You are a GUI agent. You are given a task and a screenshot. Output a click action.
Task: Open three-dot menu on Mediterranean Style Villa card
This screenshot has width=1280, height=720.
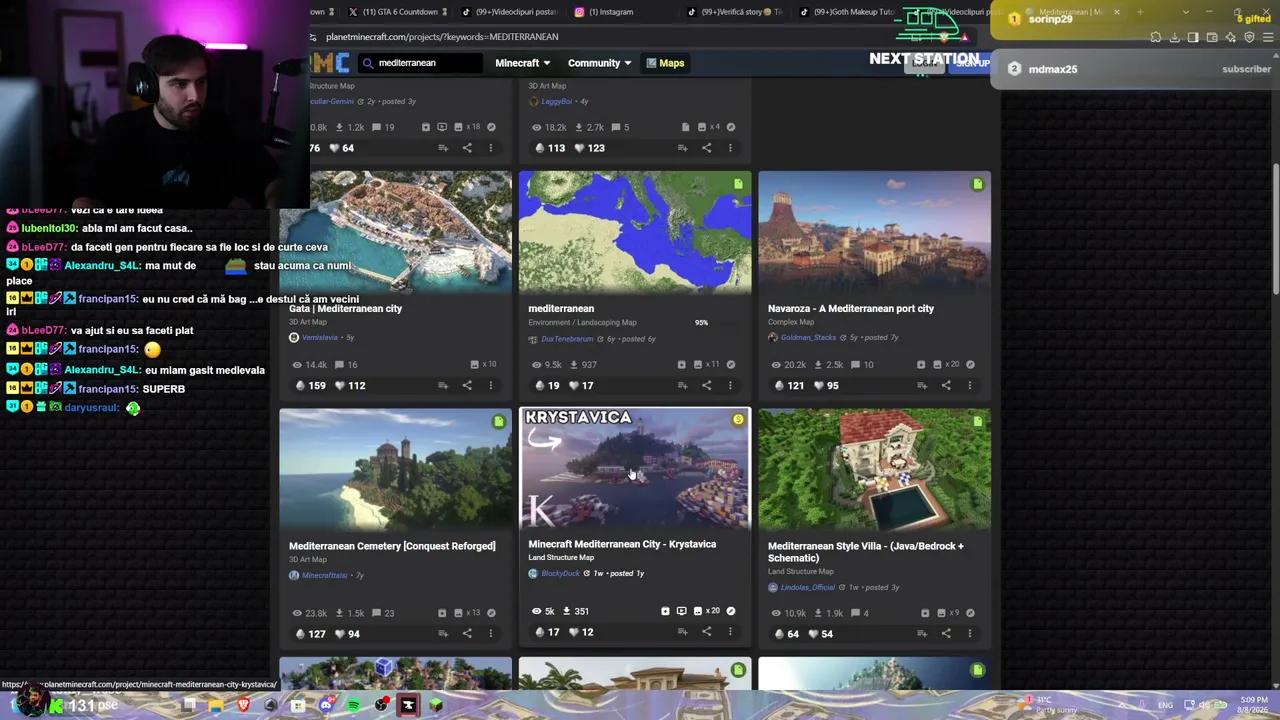coord(969,633)
